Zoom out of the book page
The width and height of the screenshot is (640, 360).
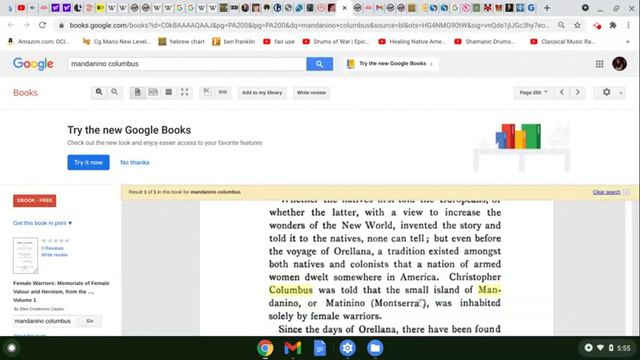115,92
